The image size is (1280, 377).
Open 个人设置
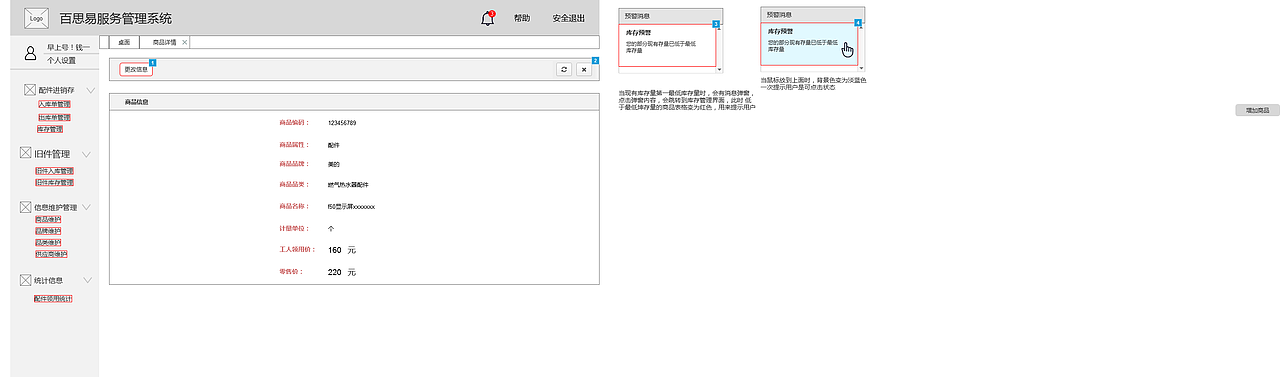(61, 60)
